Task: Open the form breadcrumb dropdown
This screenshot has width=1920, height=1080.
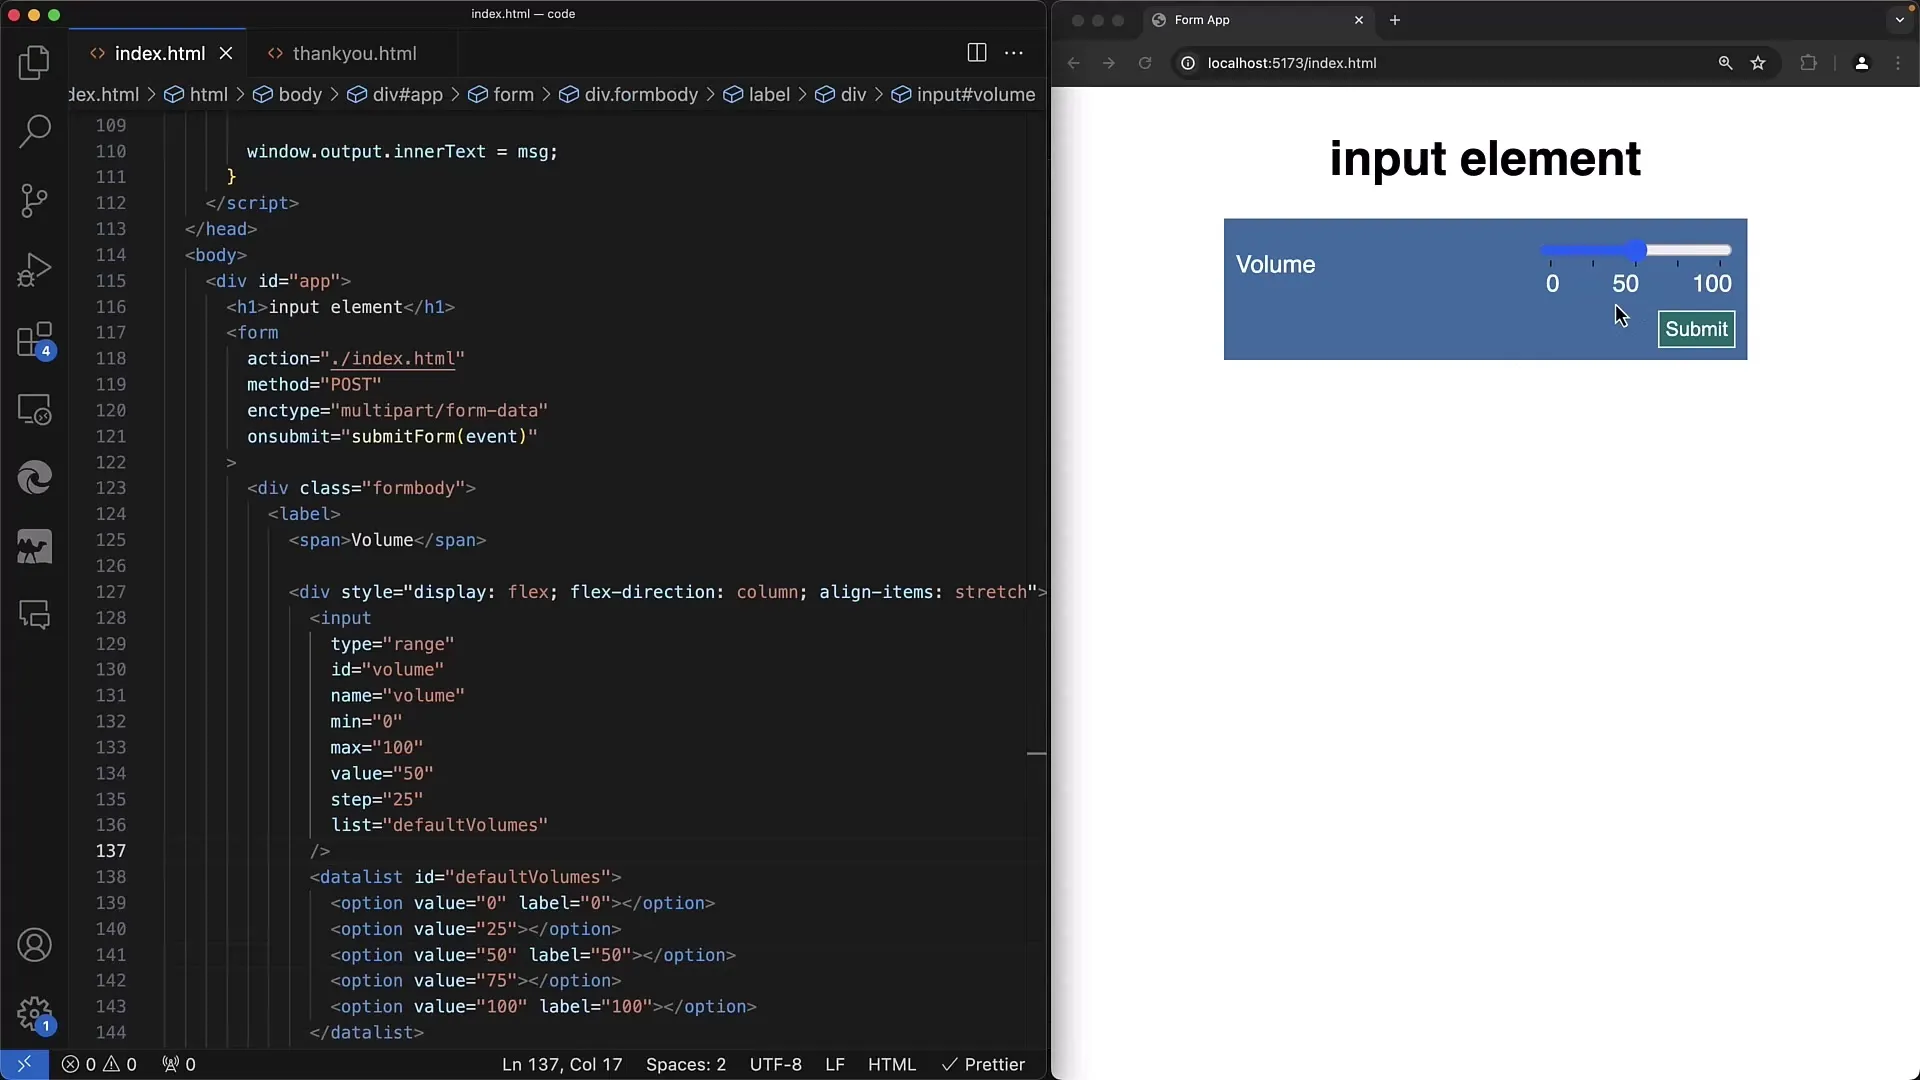Action: click(x=513, y=94)
